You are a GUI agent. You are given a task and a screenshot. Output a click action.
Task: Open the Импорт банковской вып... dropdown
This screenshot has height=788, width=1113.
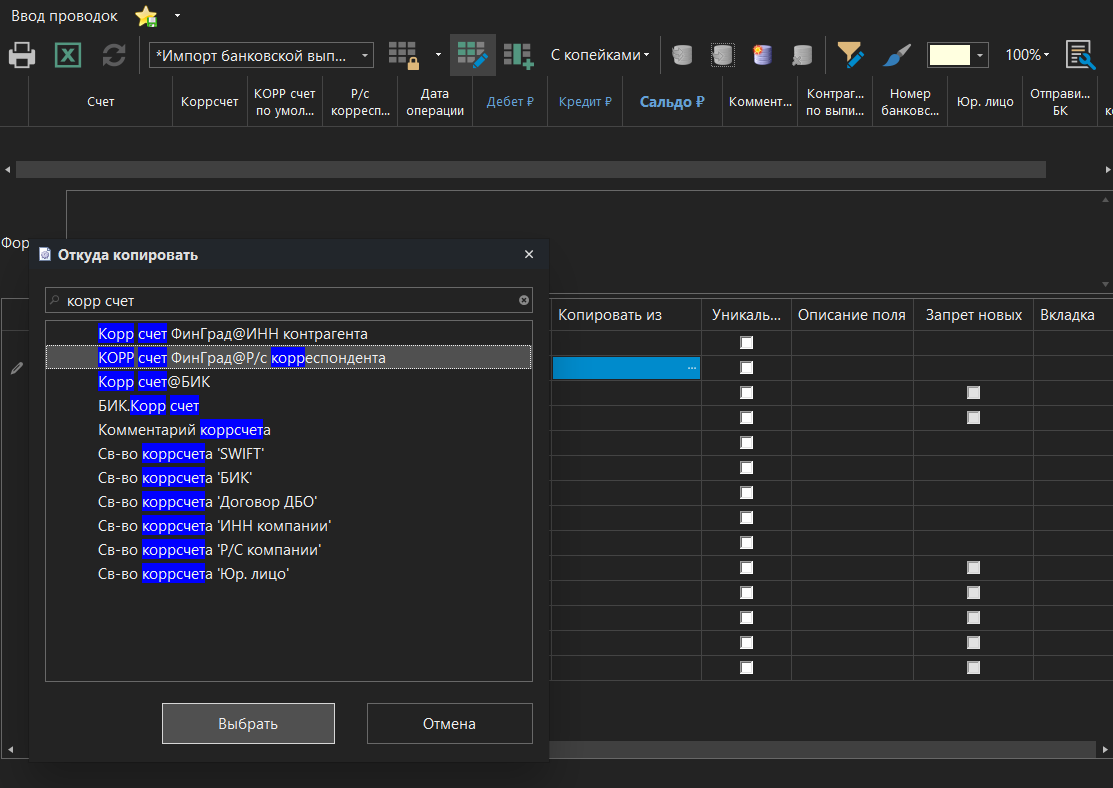(261, 55)
